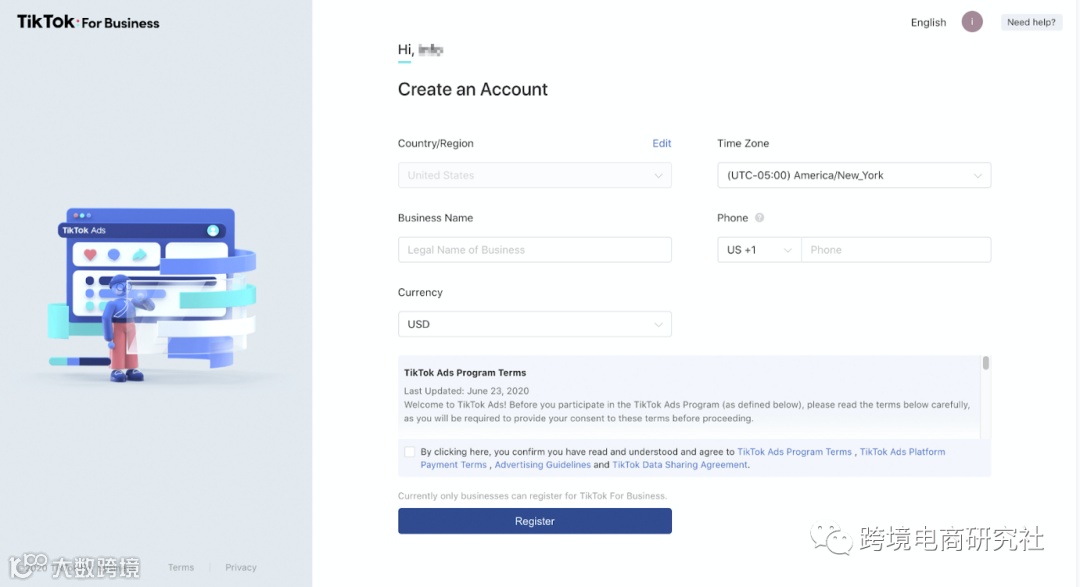Open the user avatar profile menu
Screen dimensions: 1080x587
(x=972, y=22)
